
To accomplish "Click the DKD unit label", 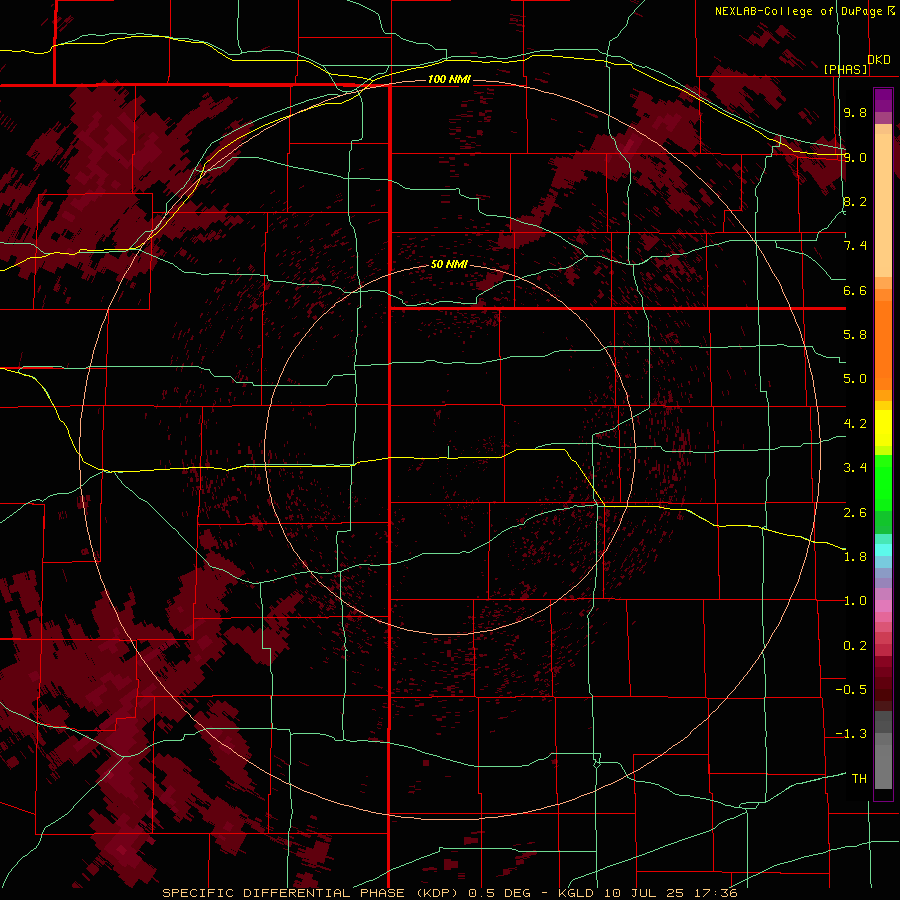I will pos(879,60).
